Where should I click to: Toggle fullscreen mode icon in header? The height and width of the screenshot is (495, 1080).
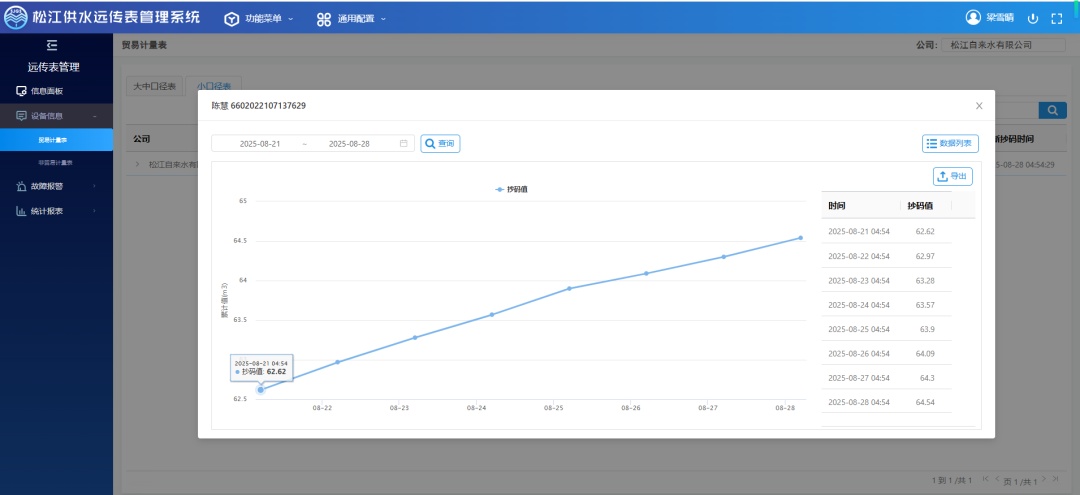coord(1057,19)
